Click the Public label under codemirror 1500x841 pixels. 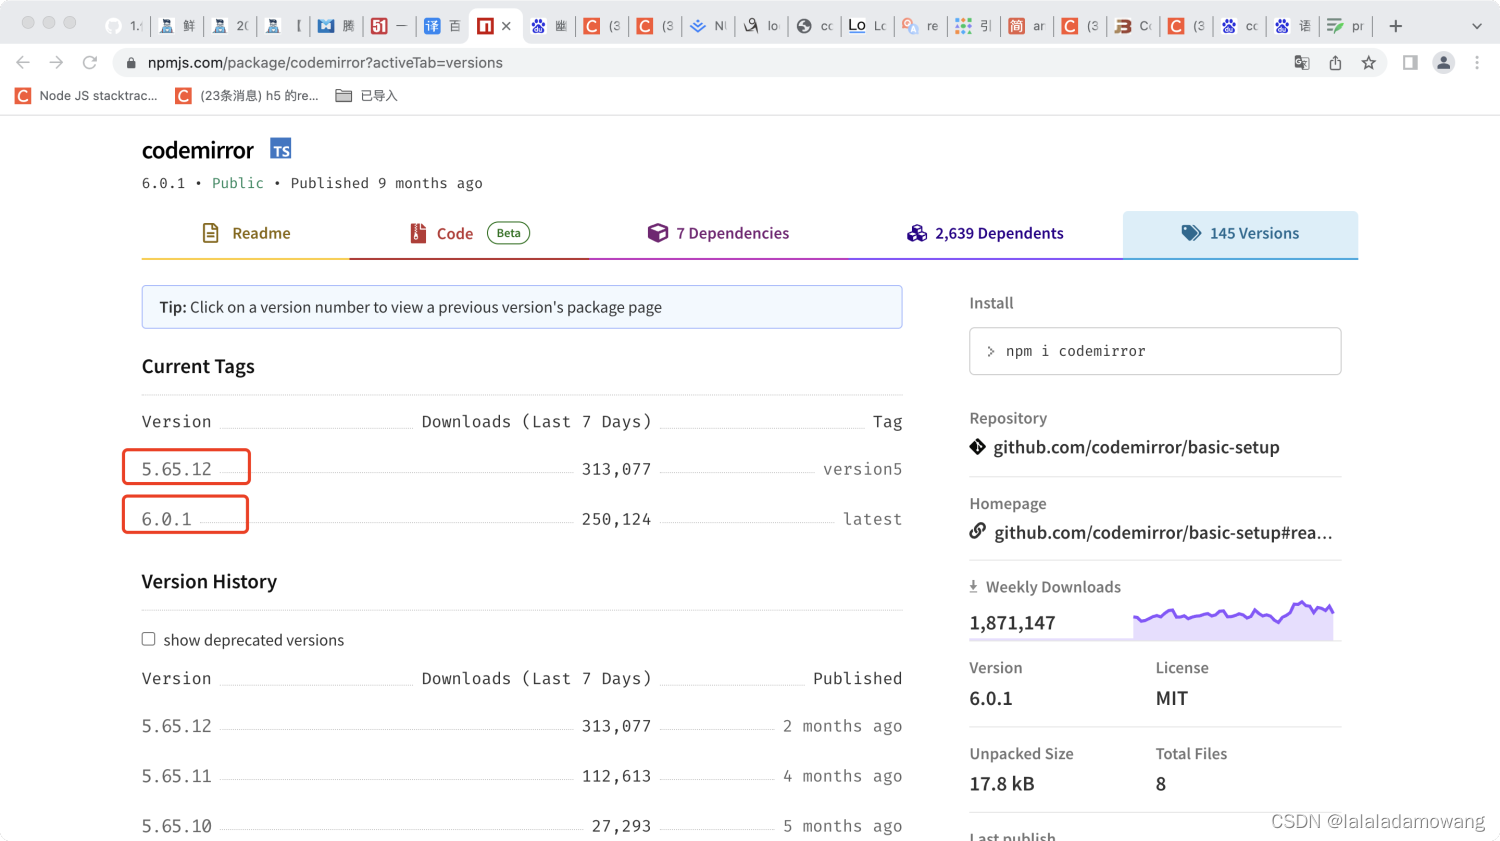click(238, 183)
